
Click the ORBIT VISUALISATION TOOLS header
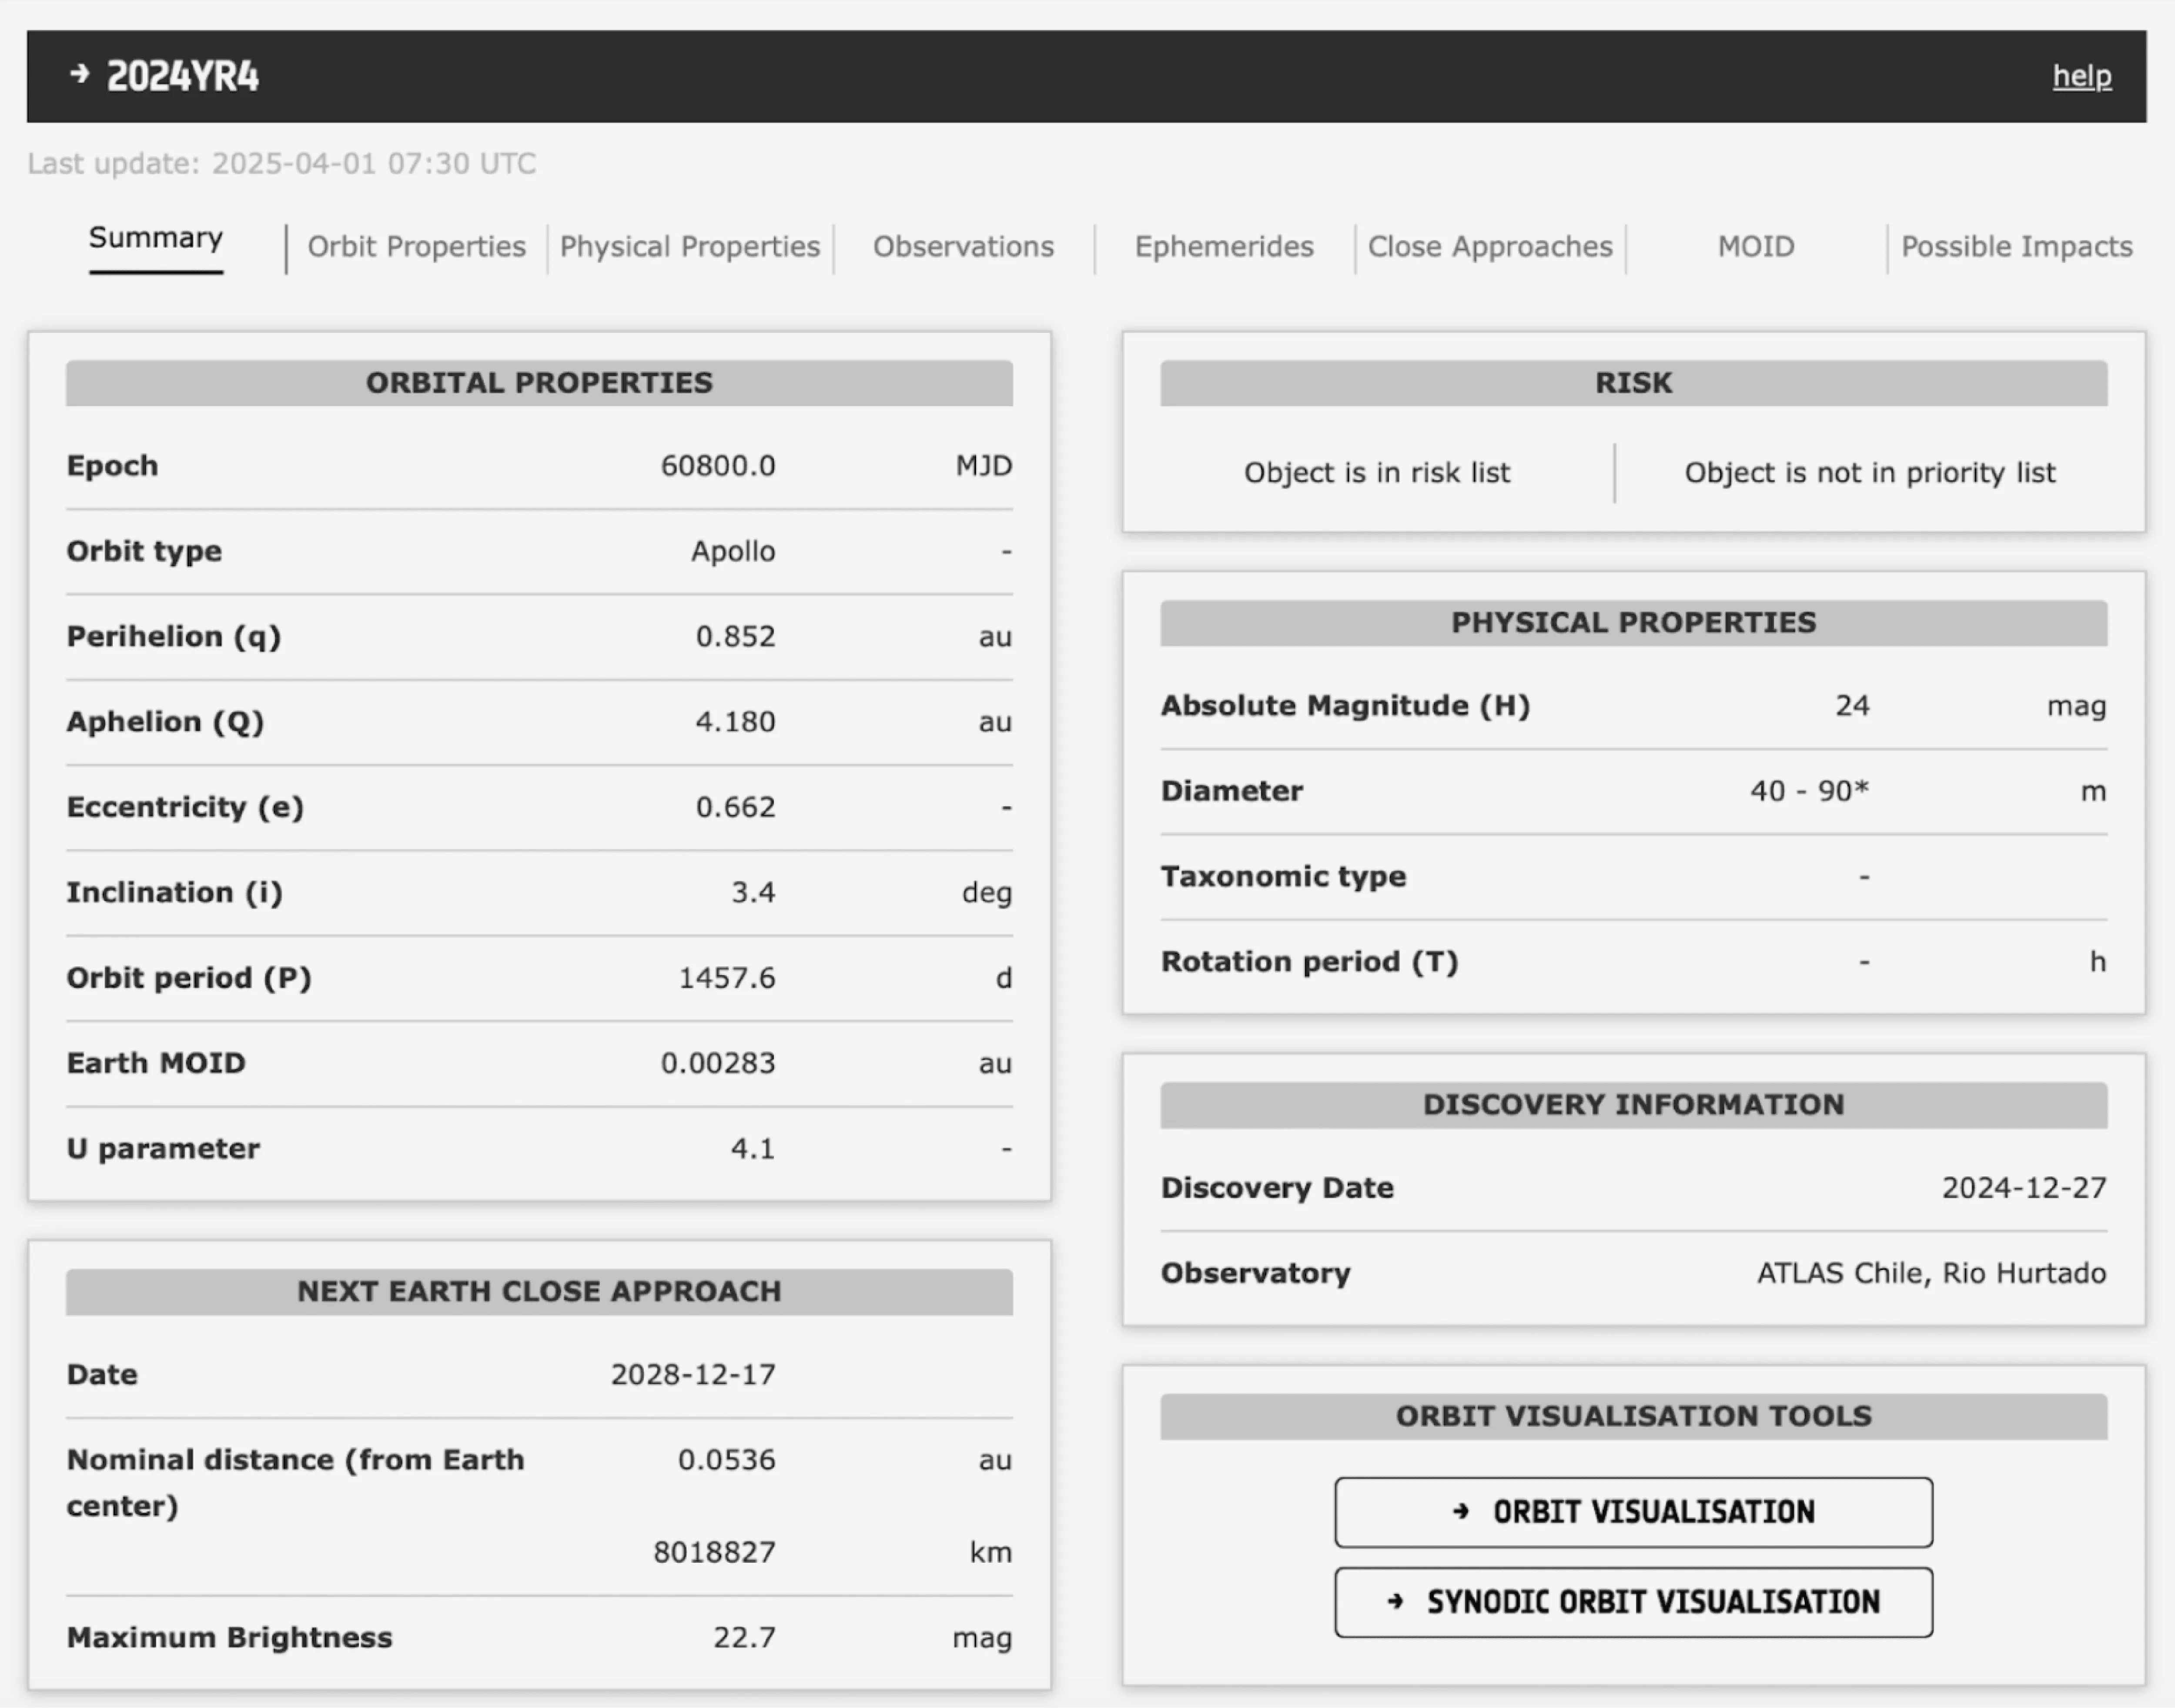(1633, 1417)
